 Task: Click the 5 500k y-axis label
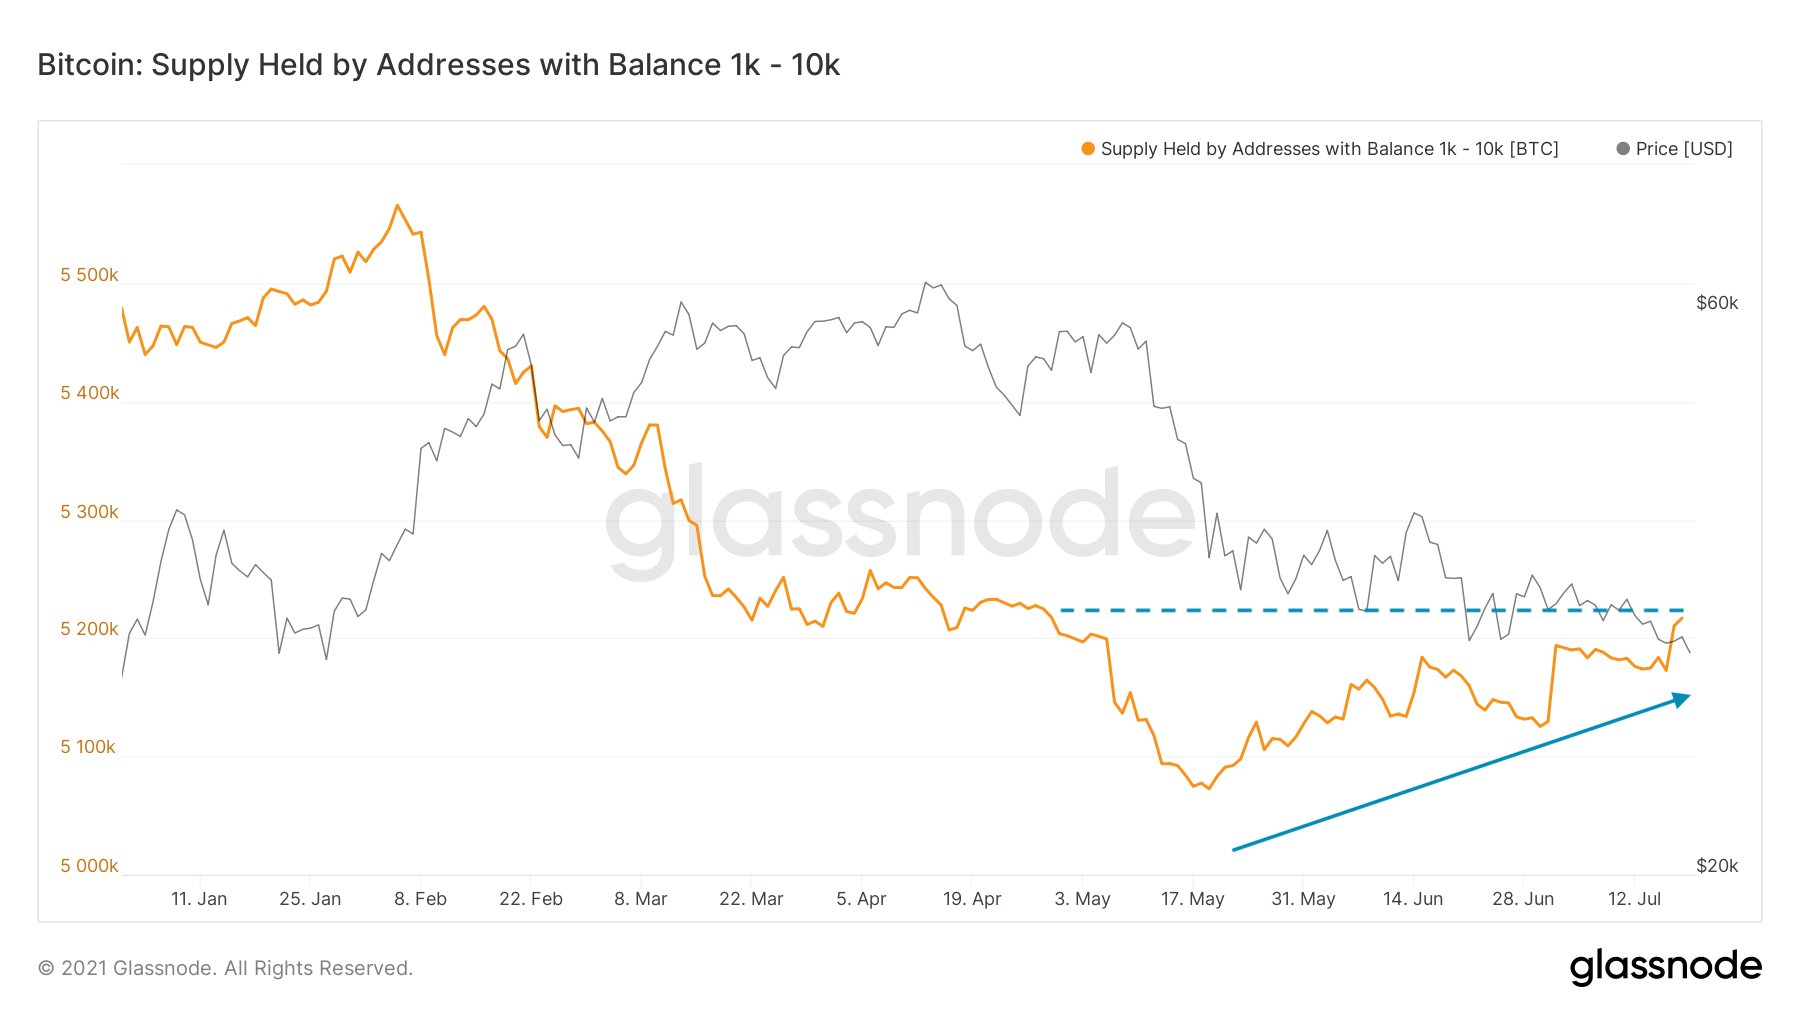[x=89, y=275]
